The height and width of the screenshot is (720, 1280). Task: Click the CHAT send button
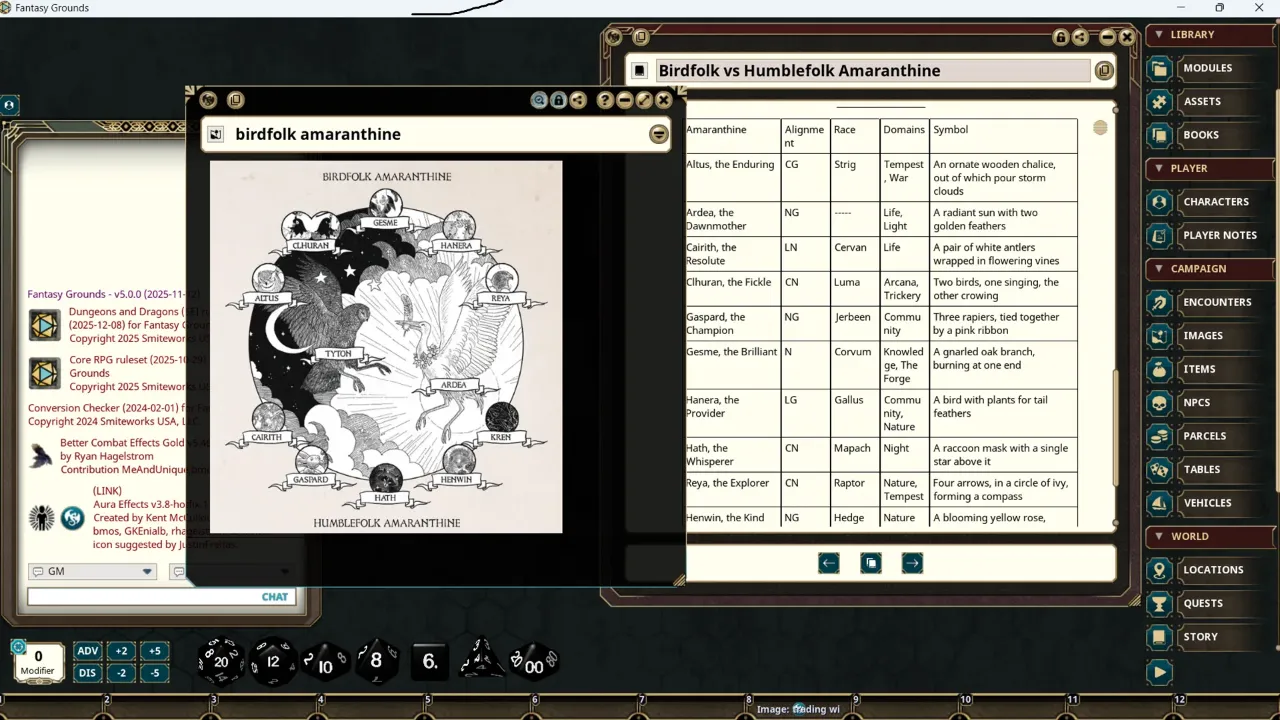[275, 597]
